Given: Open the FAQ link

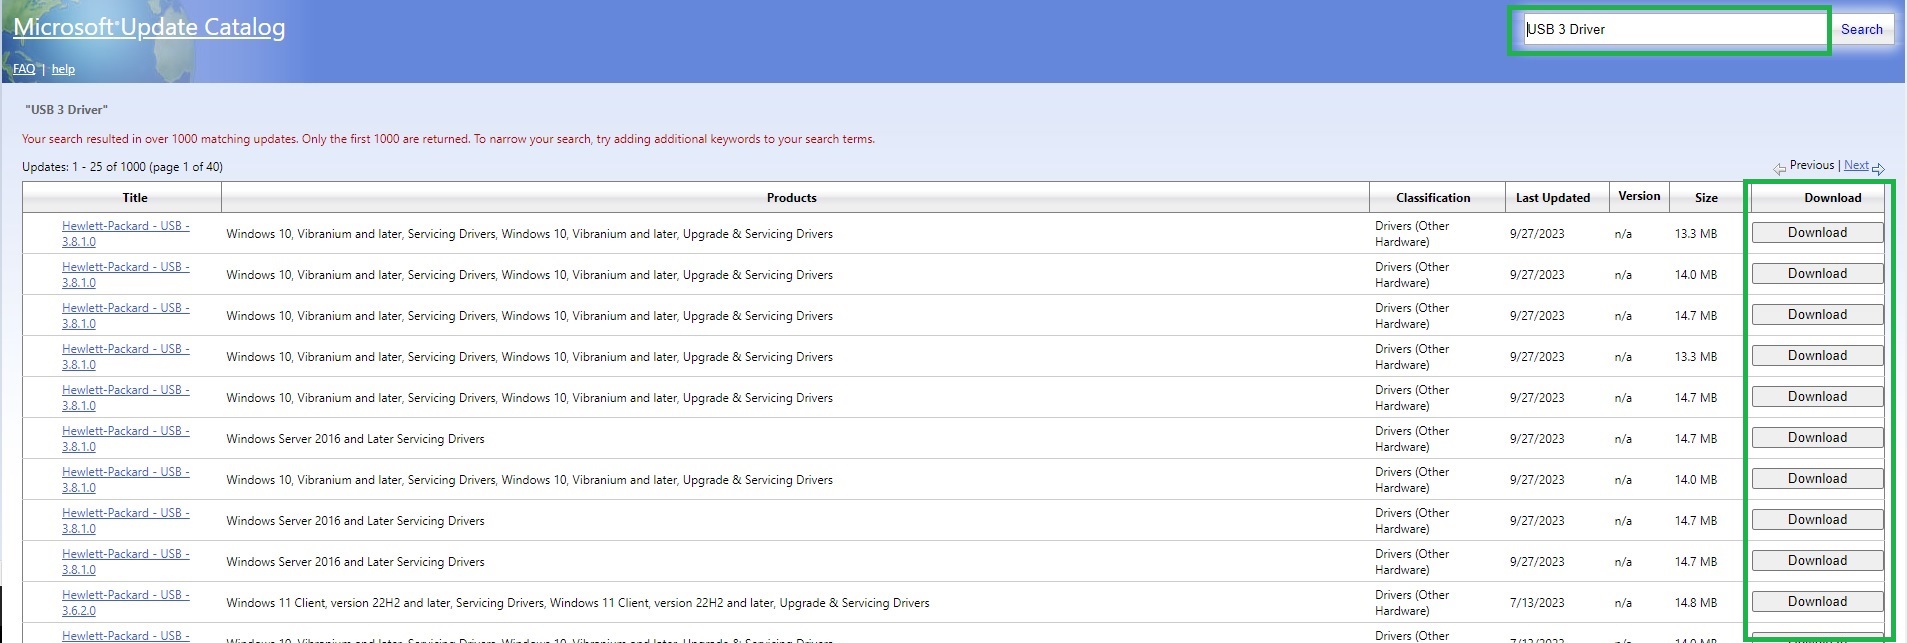Looking at the screenshot, I should point(24,69).
